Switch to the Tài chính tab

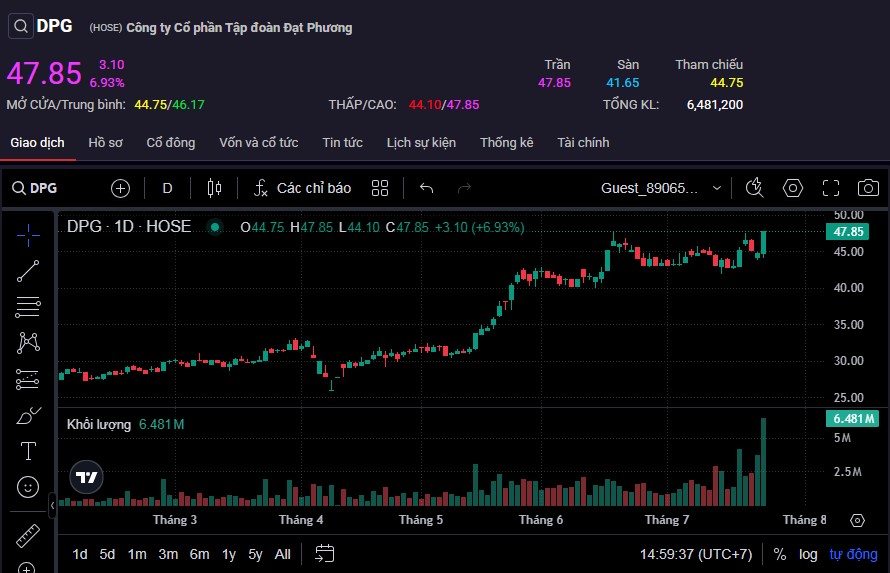point(583,143)
